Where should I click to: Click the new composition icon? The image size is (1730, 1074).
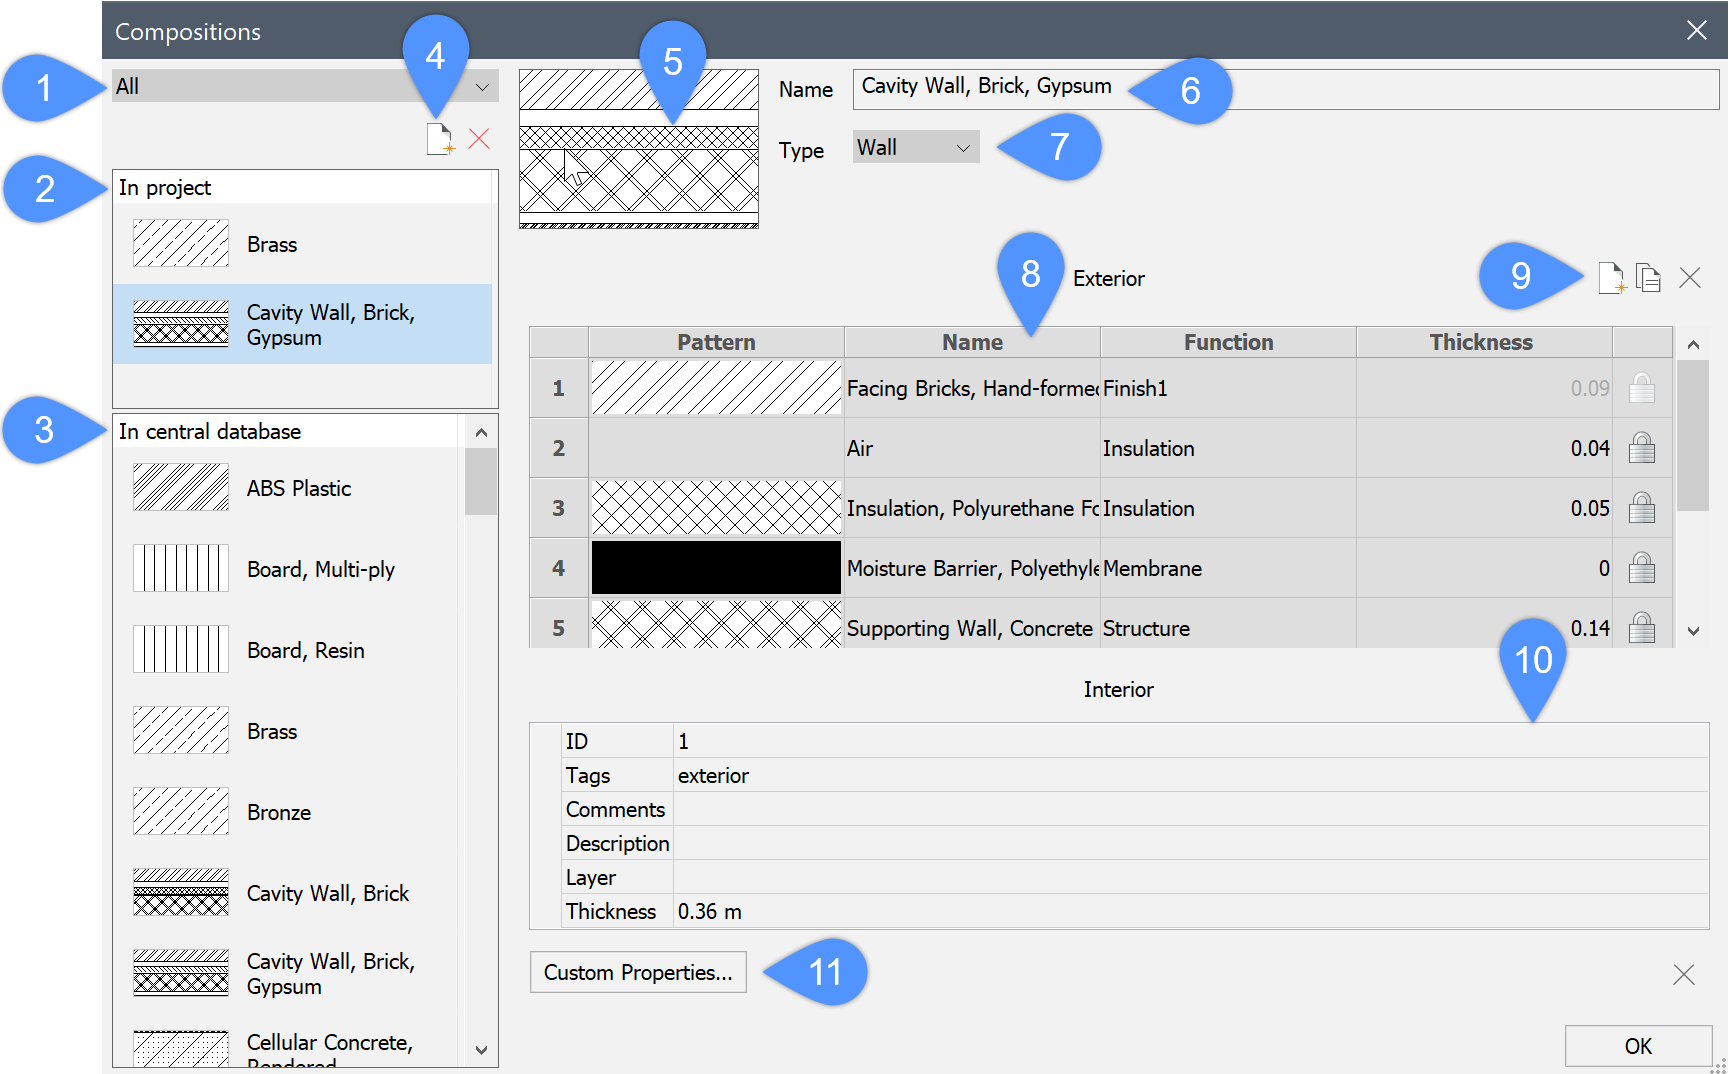click(440, 139)
